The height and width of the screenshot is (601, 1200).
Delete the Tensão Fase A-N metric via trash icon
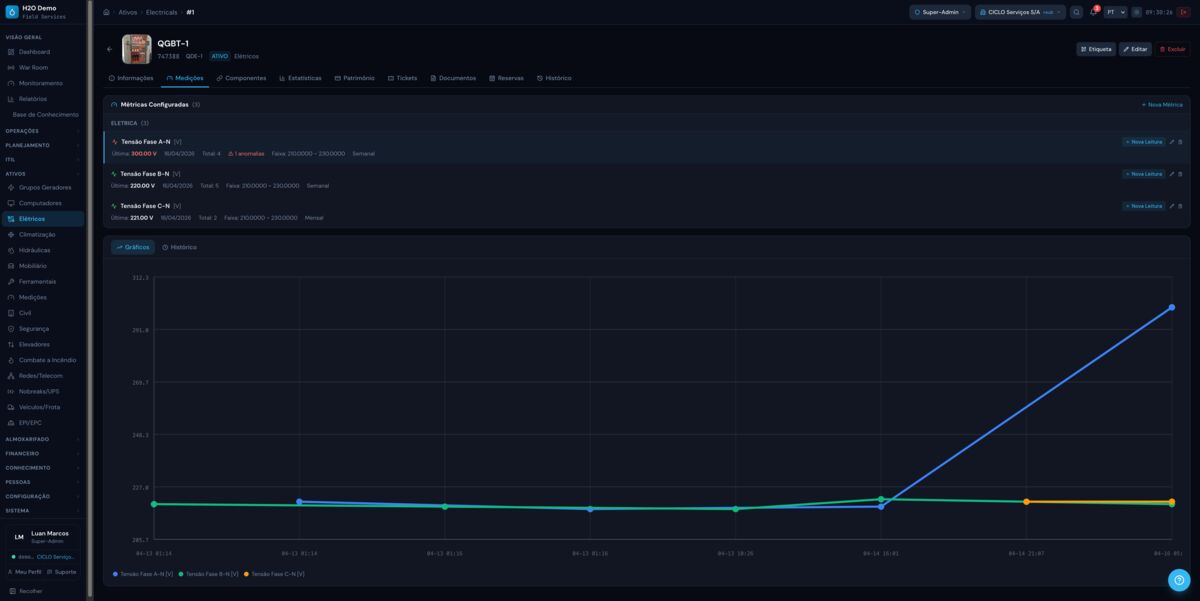1180,142
